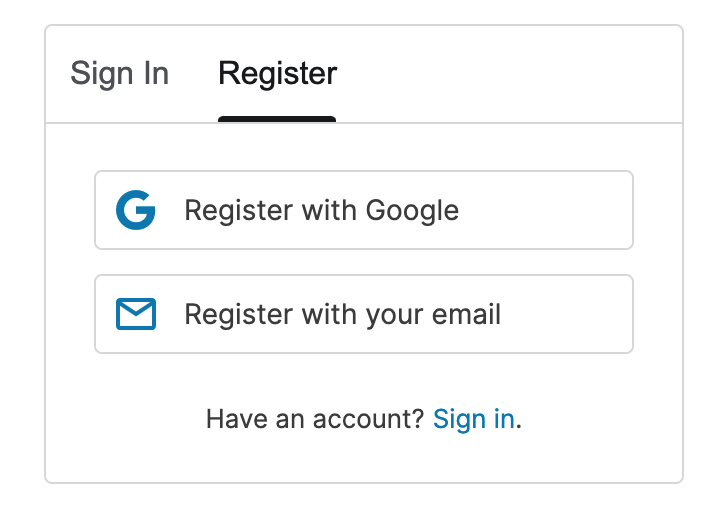Click "Sign in" beside "Have an account?"
Screen dimensions: 724x518
coord(474,419)
